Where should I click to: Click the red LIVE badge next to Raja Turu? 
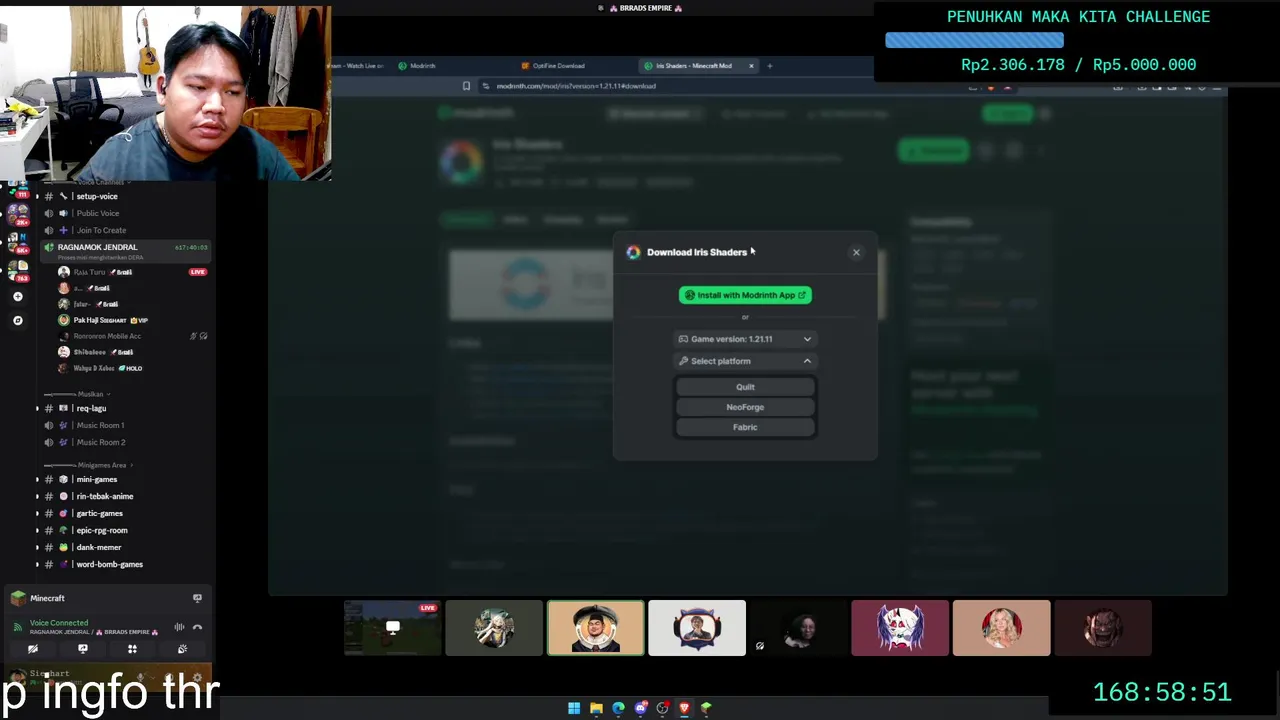point(198,272)
